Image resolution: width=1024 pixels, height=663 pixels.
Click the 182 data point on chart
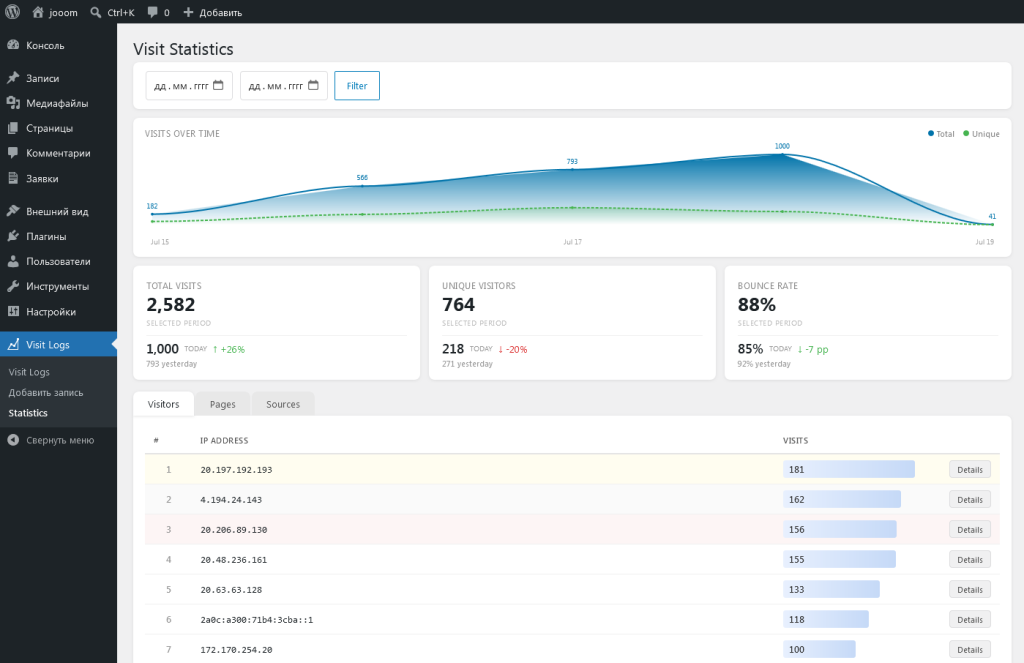click(x=152, y=214)
